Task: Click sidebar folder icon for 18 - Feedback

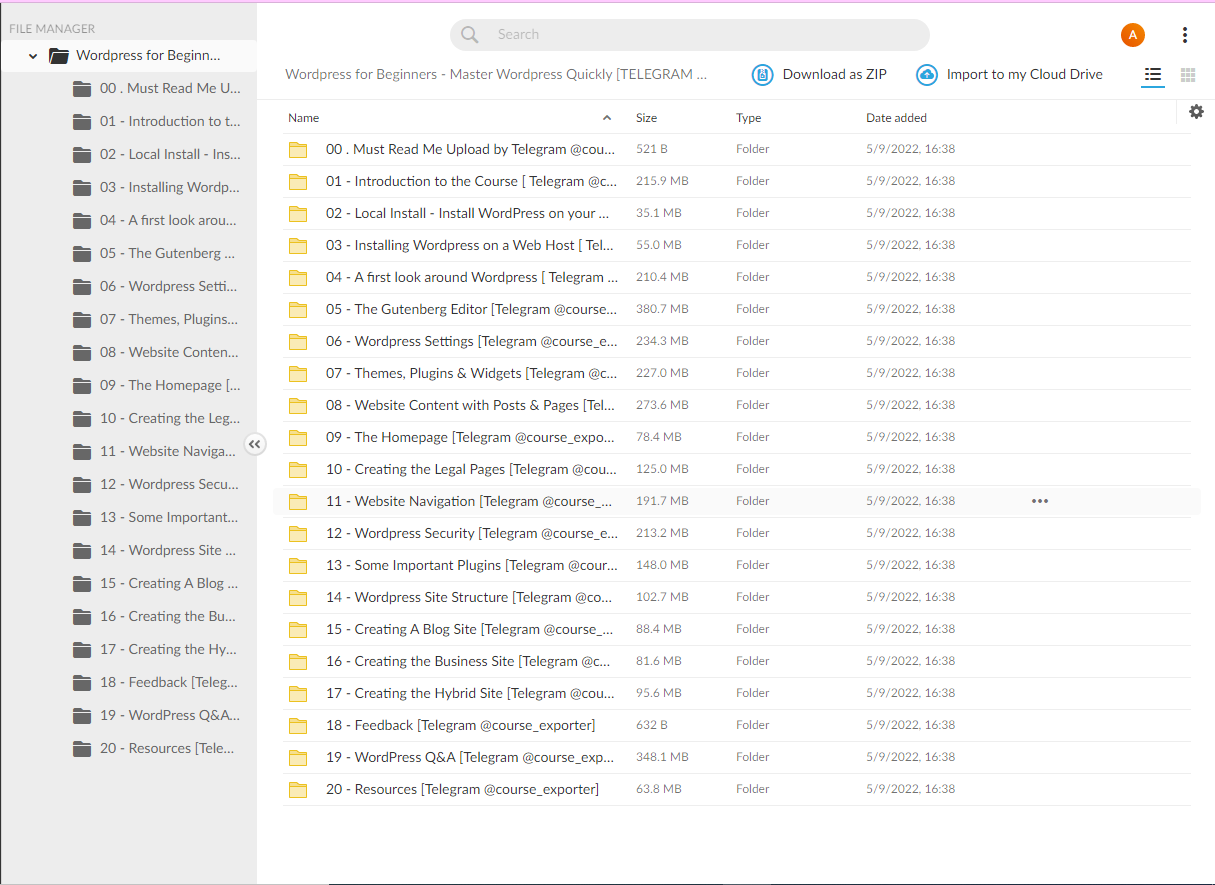Action: (x=82, y=683)
